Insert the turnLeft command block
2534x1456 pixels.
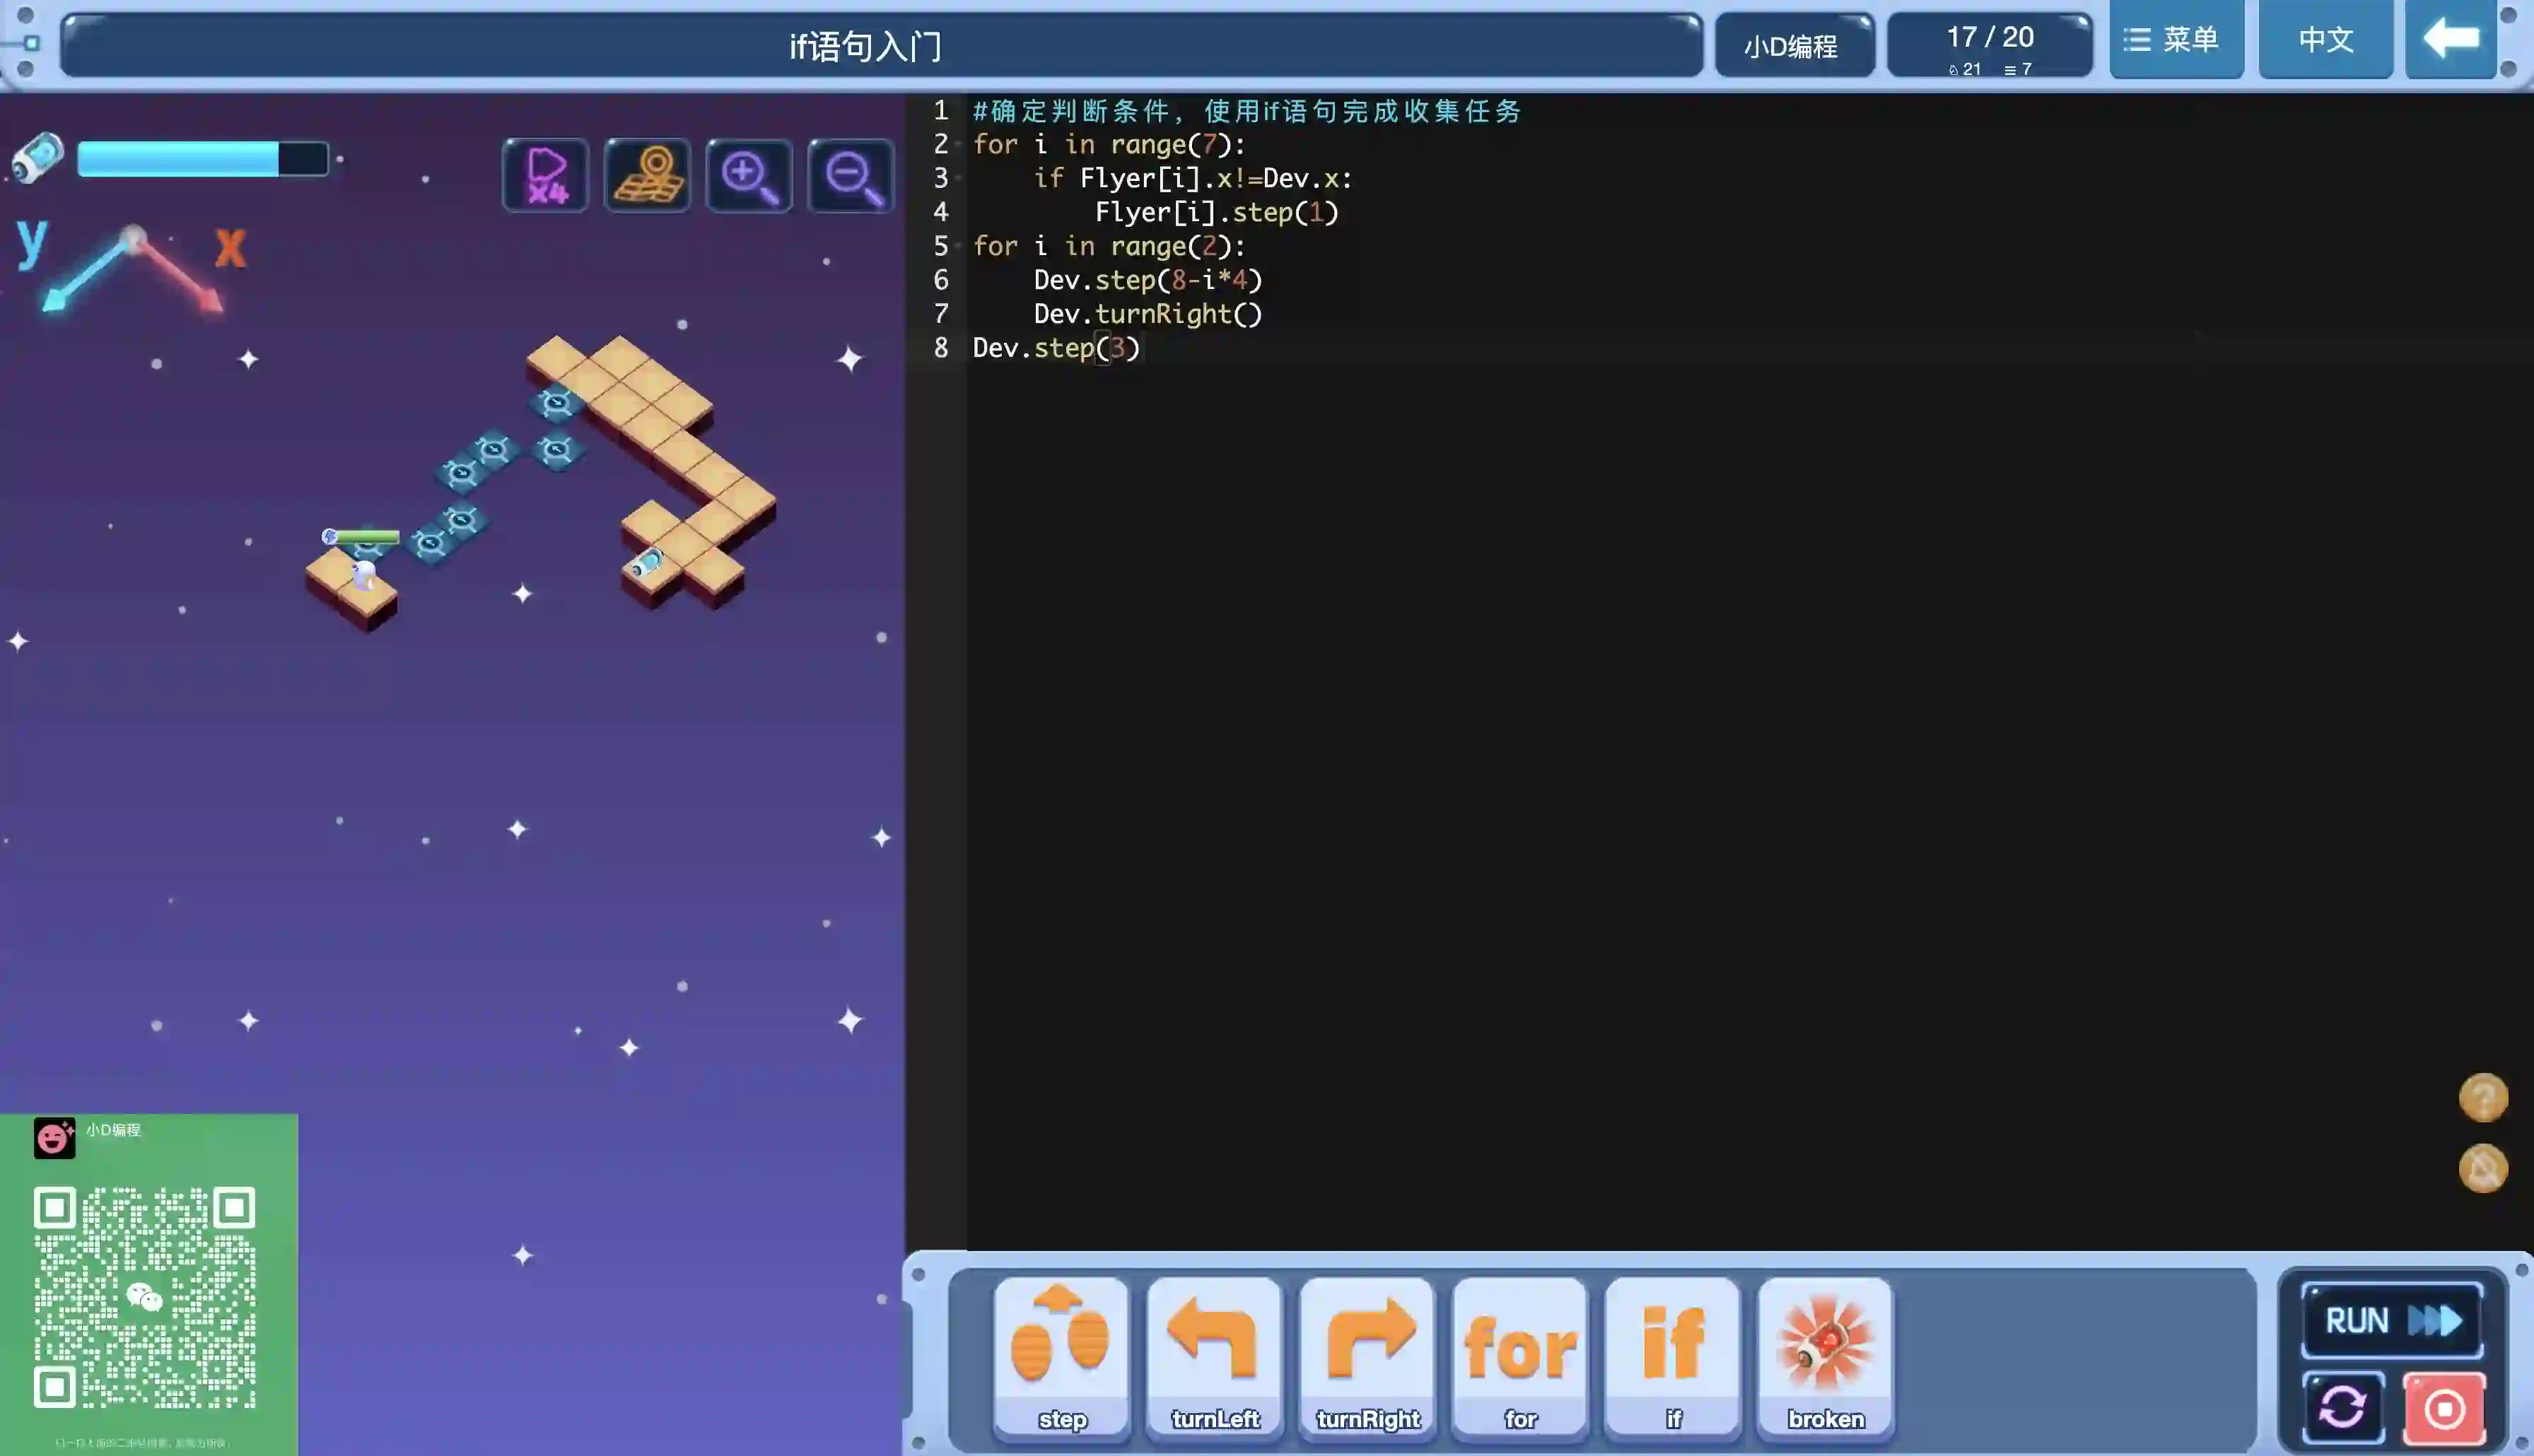tap(1214, 1355)
